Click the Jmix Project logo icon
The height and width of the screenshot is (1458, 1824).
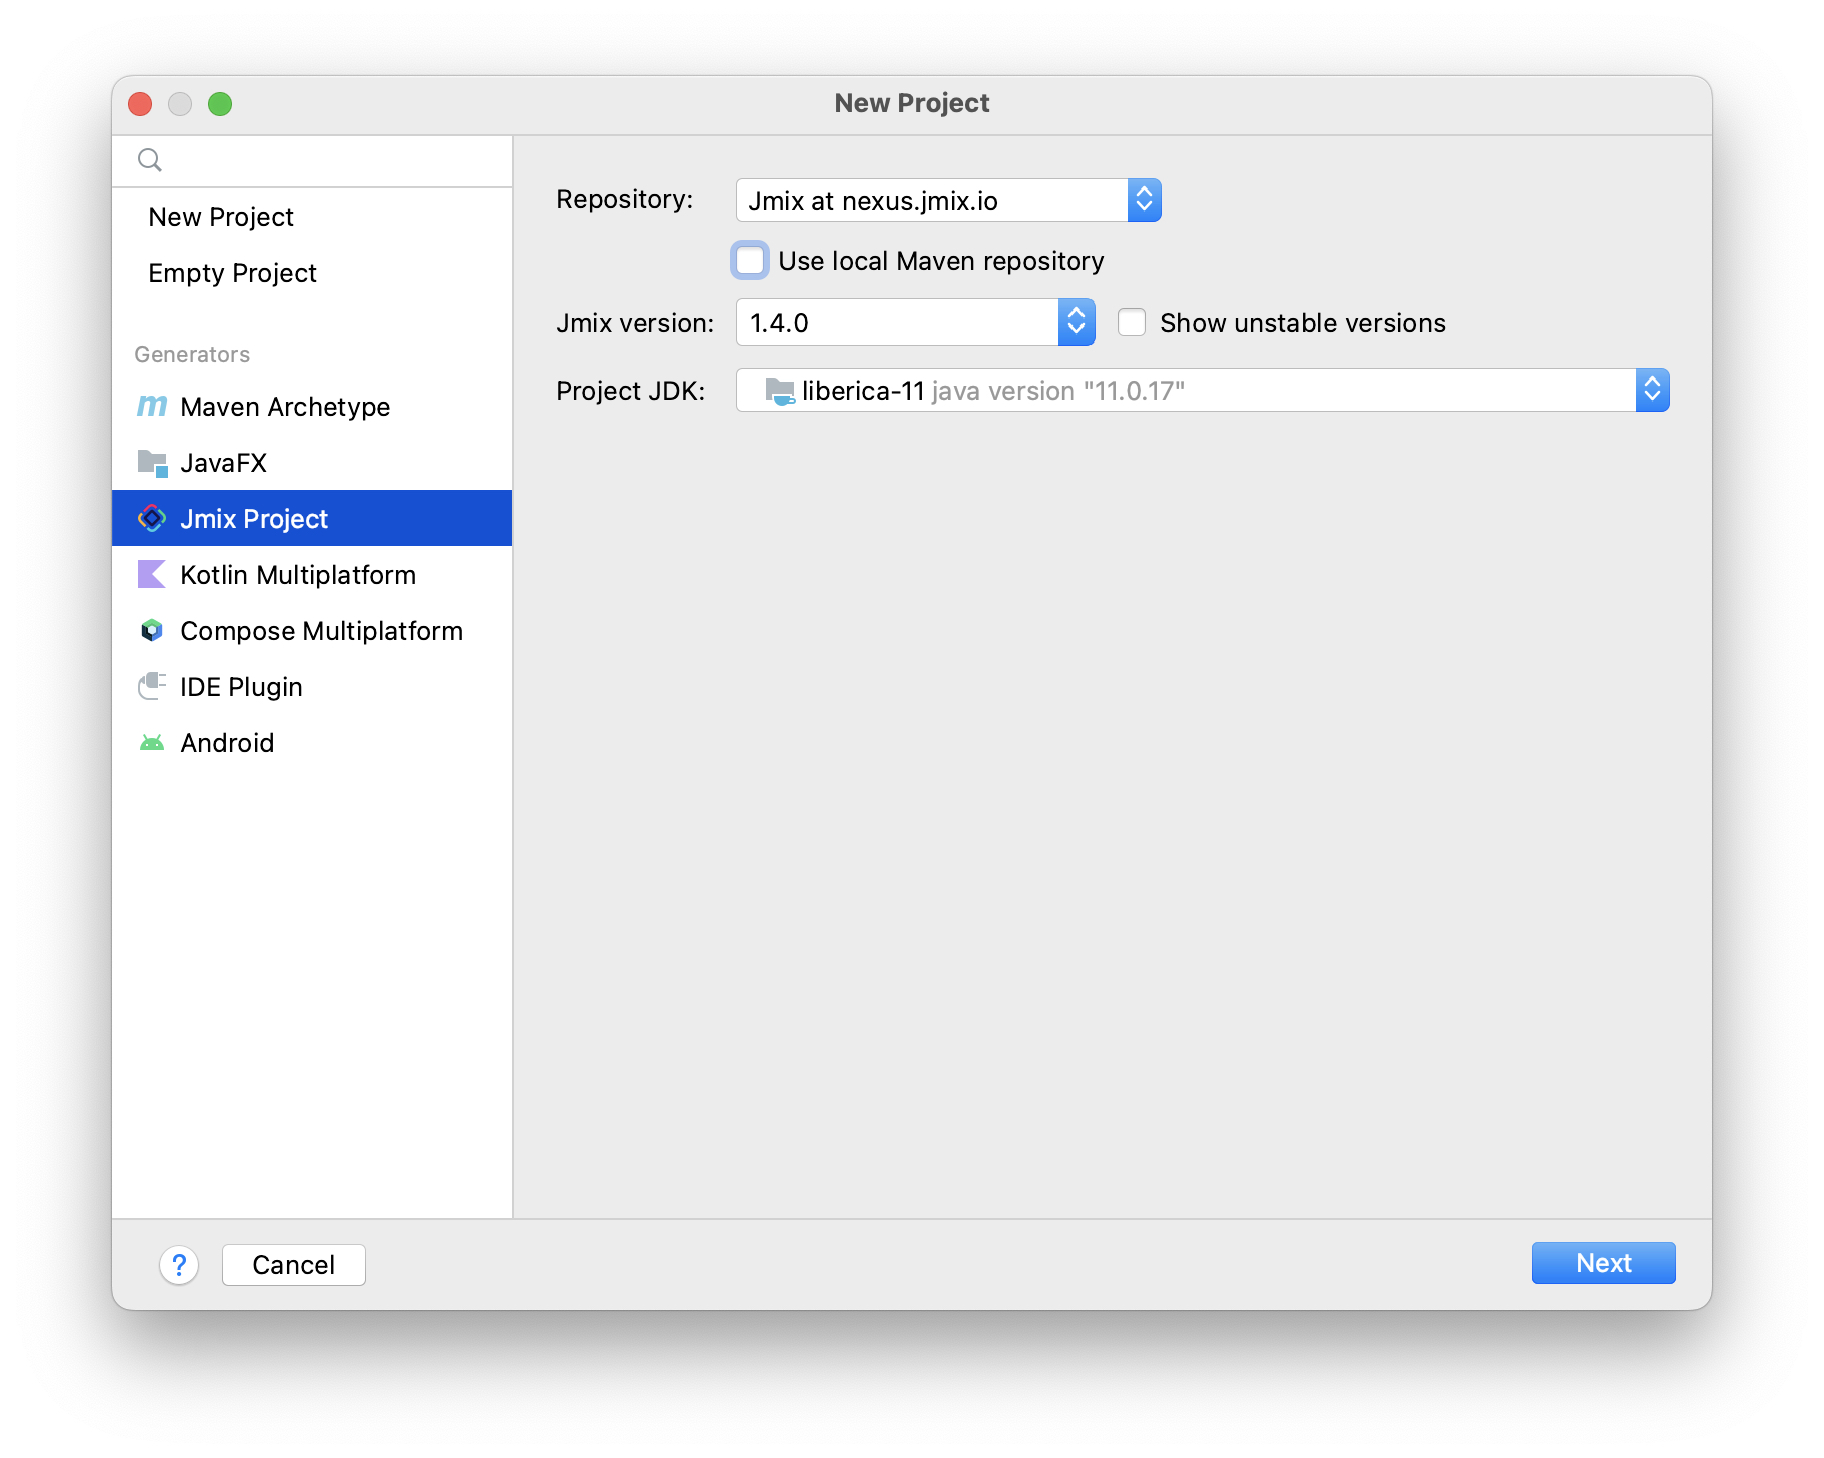pos(152,518)
